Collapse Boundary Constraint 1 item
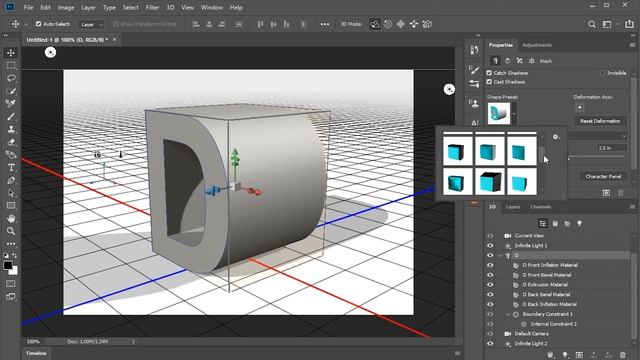Screen dimensions: 640x360 point(508,314)
